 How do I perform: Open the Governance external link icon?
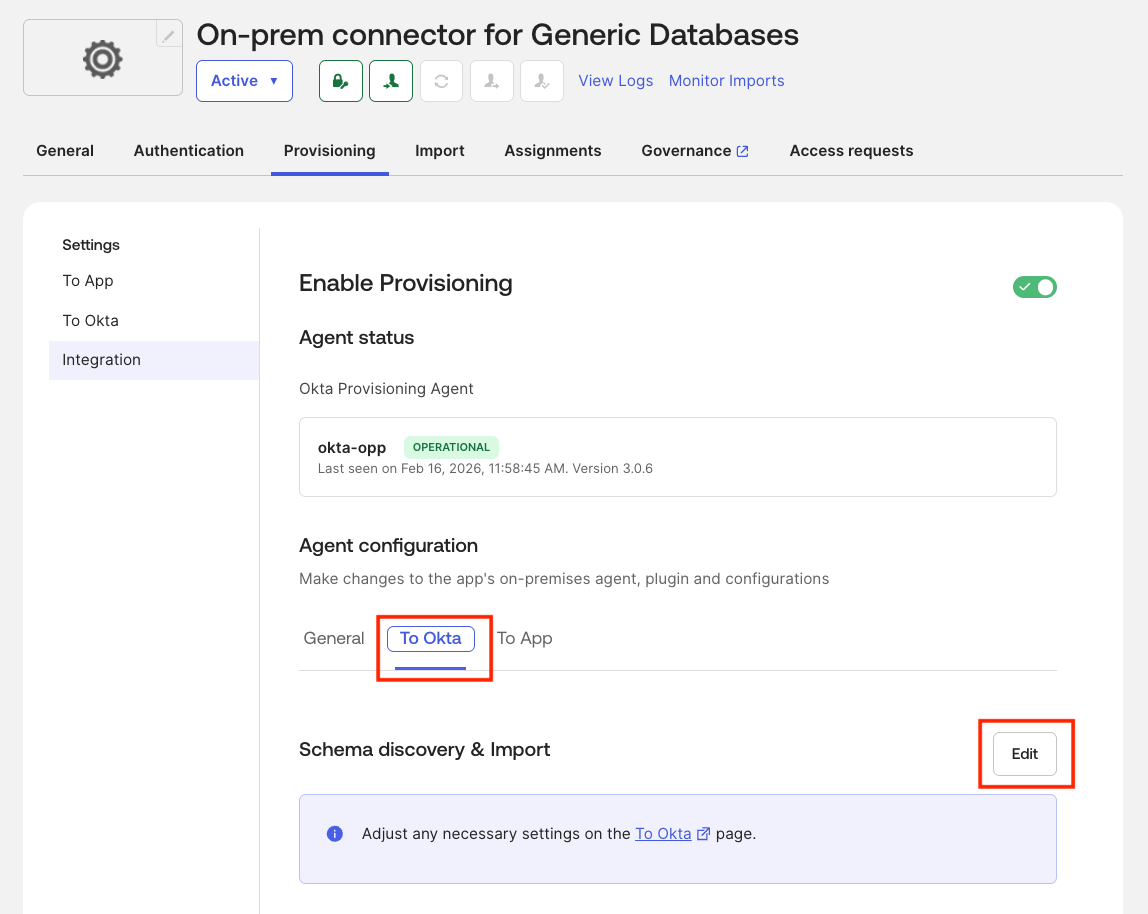pyautogui.click(x=741, y=149)
